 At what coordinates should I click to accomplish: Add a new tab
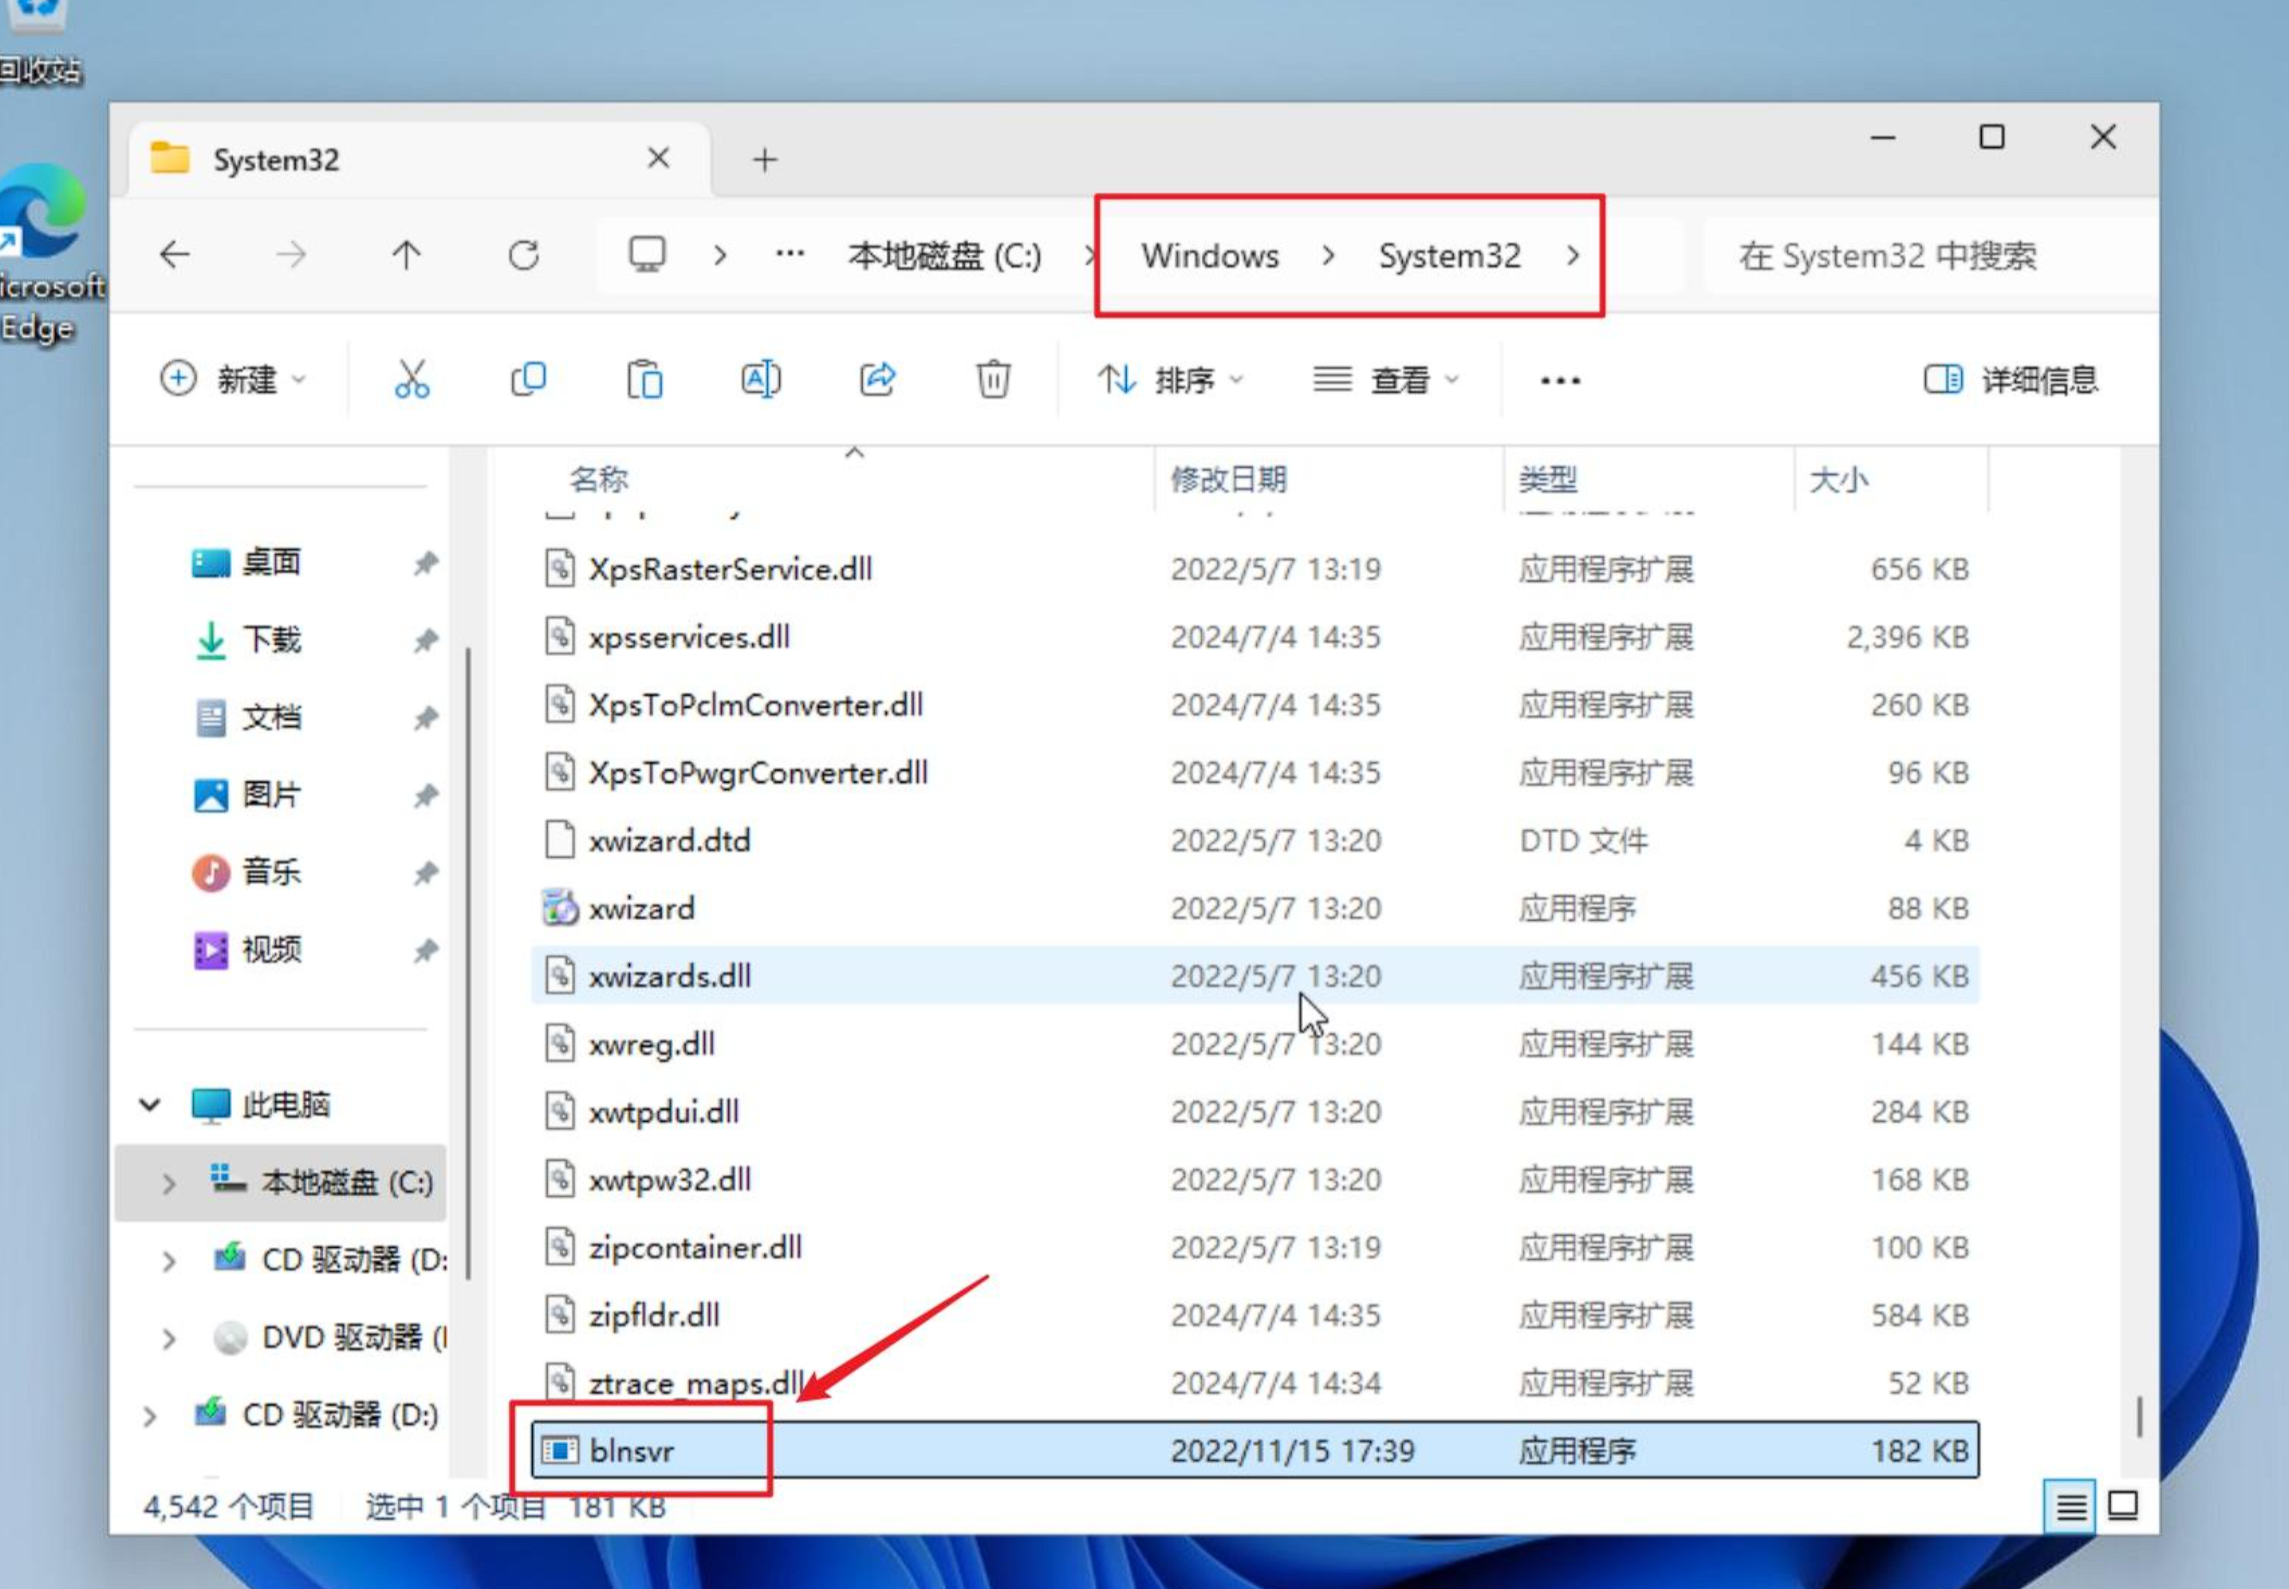pyautogui.click(x=765, y=160)
